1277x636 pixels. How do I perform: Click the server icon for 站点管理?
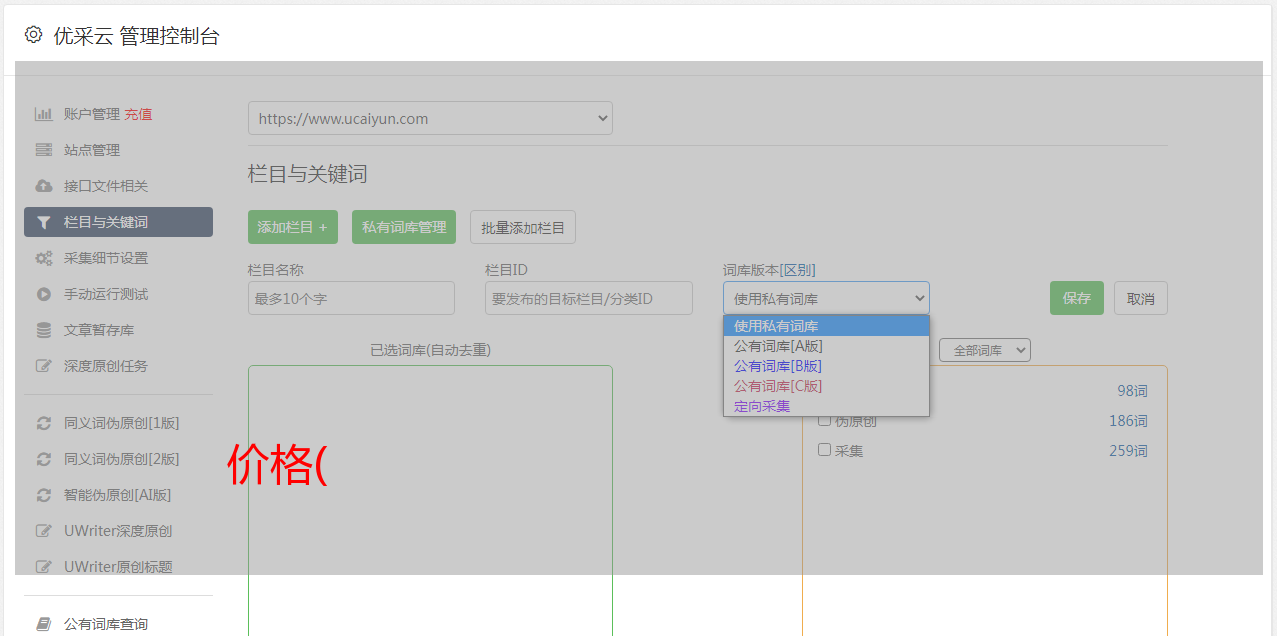(44, 150)
